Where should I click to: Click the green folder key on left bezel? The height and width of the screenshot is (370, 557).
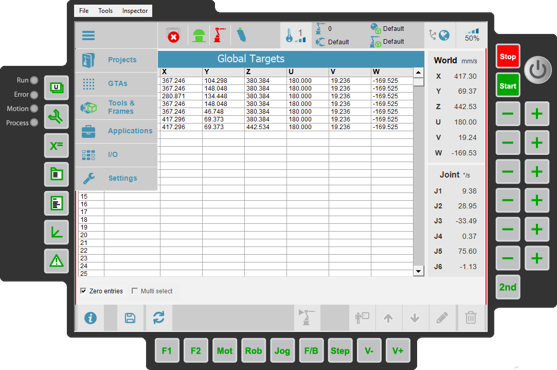[x=56, y=174]
